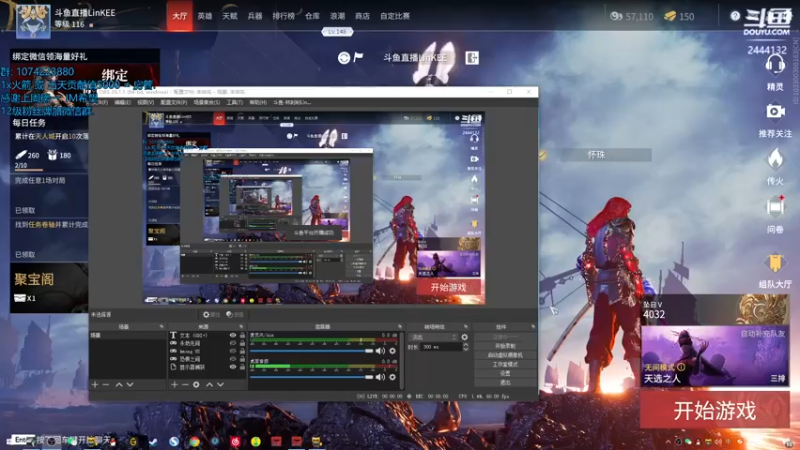Move scene up in the 场景 panel
The image size is (800, 450).
[119, 384]
